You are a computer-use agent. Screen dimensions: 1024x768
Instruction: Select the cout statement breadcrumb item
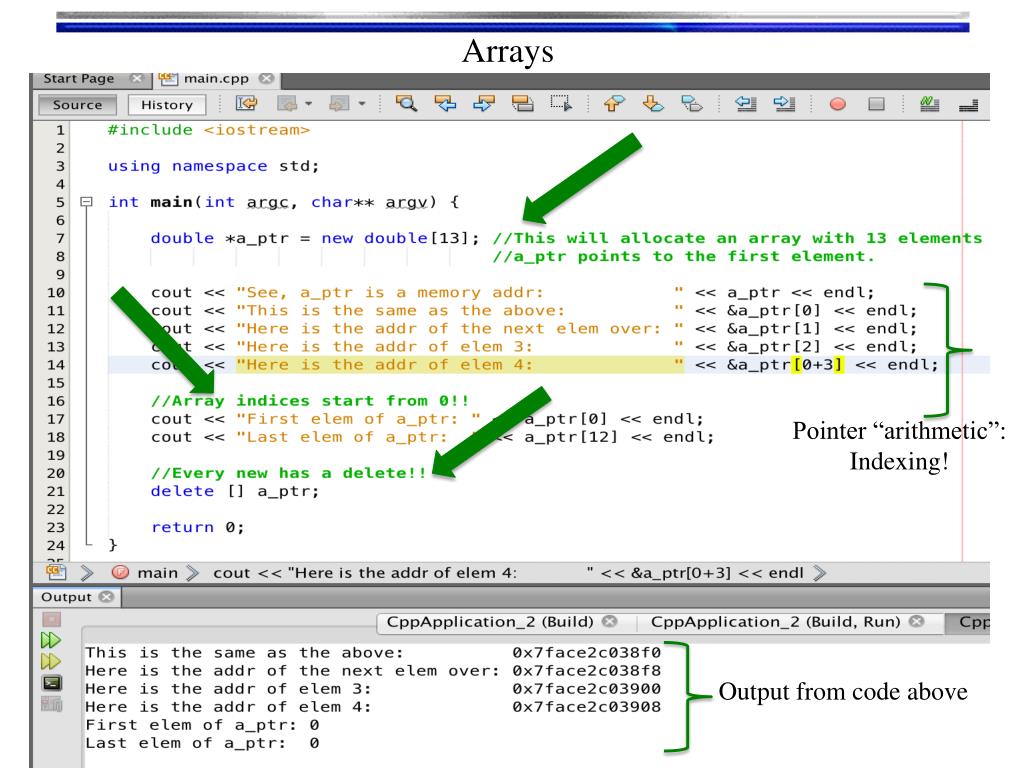click(x=508, y=573)
